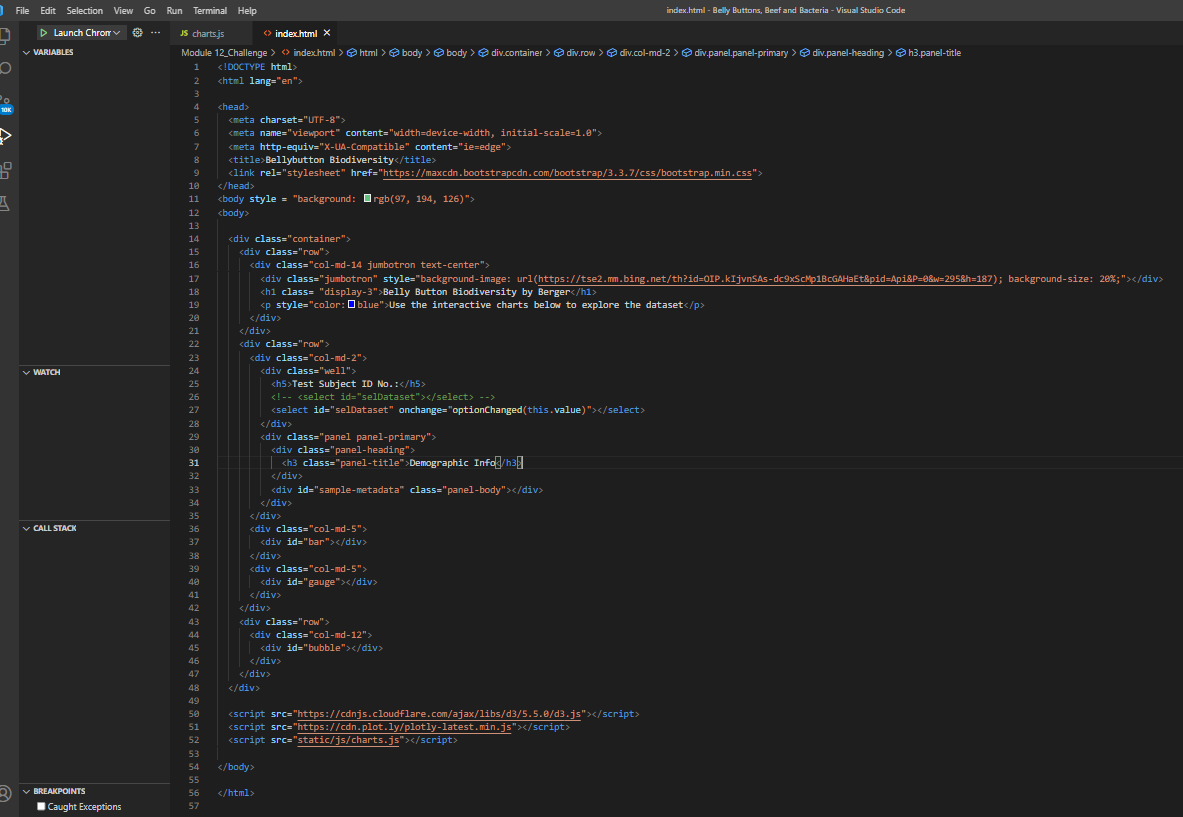1183x817 pixels.
Task: Open the Edit menu
Action: [48, 11]
